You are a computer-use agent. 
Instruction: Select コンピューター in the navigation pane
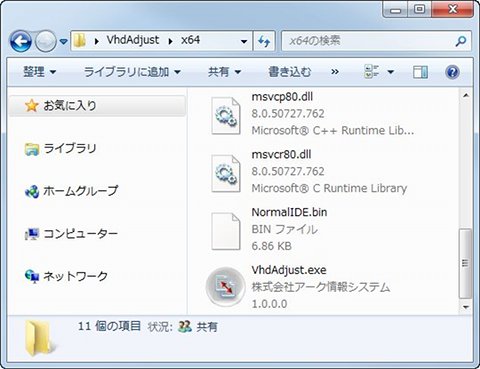pyautogui.click(x=71, y=234)
